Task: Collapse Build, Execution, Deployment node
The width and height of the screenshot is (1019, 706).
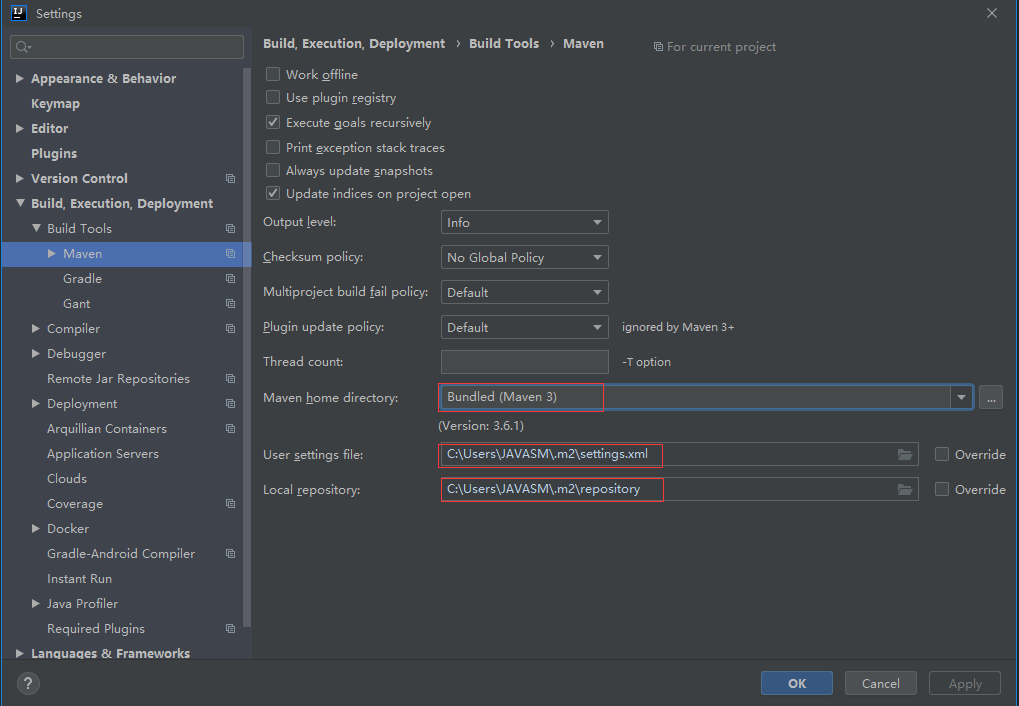Action: 20,203
